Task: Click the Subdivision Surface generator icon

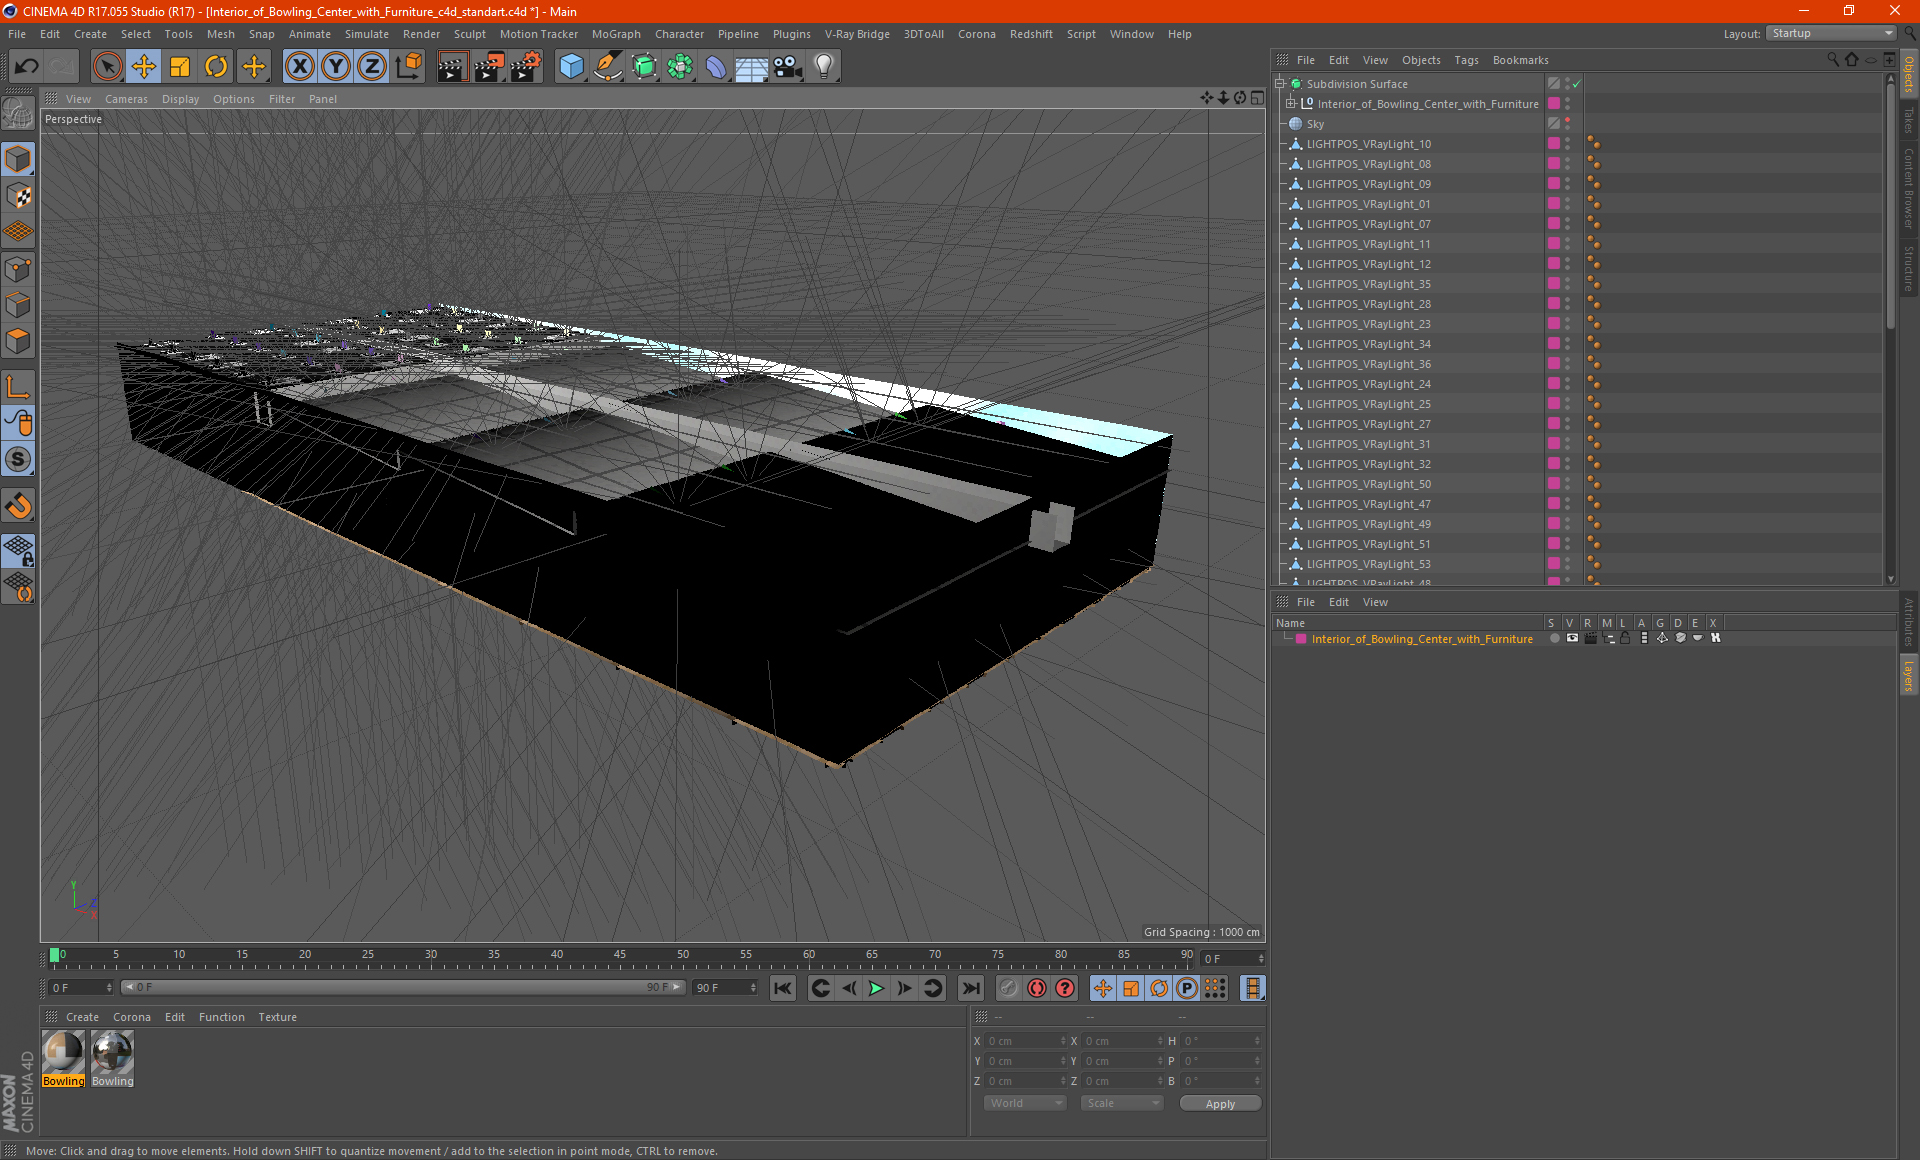Action: point(644,67)
